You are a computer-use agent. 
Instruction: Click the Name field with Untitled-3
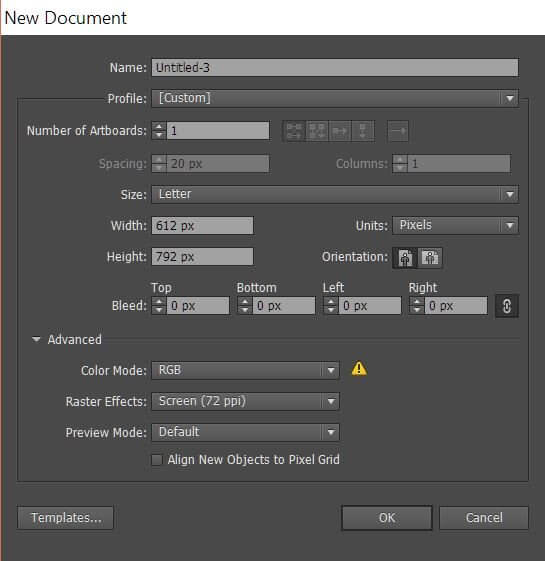[335, 68]
